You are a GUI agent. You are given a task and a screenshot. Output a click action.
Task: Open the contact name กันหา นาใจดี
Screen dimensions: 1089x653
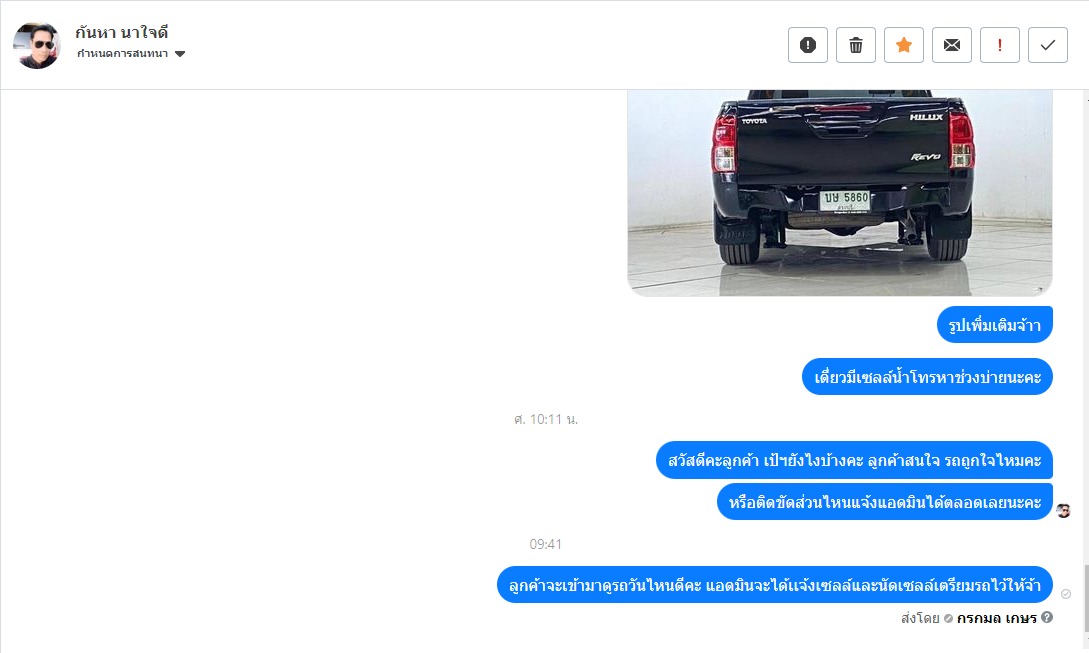coord(122,32)
